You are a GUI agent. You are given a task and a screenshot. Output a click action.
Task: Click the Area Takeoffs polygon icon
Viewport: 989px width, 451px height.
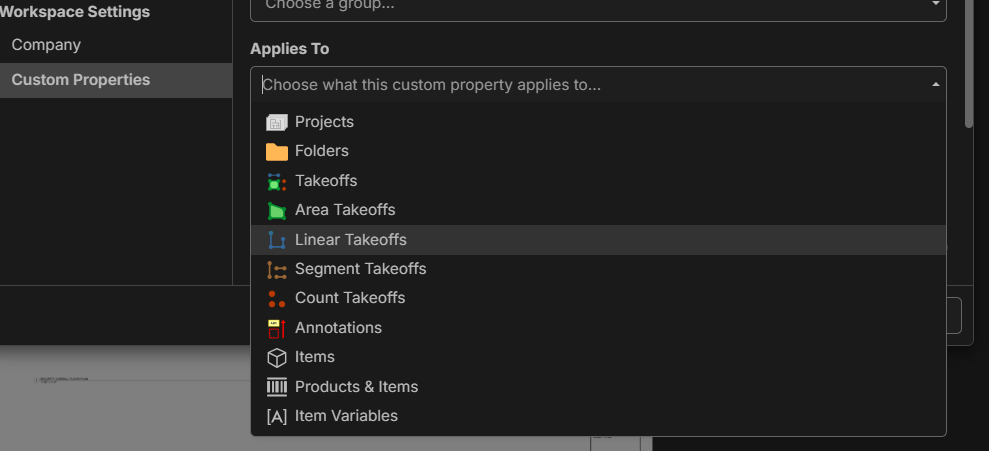[x=277, y=211]
